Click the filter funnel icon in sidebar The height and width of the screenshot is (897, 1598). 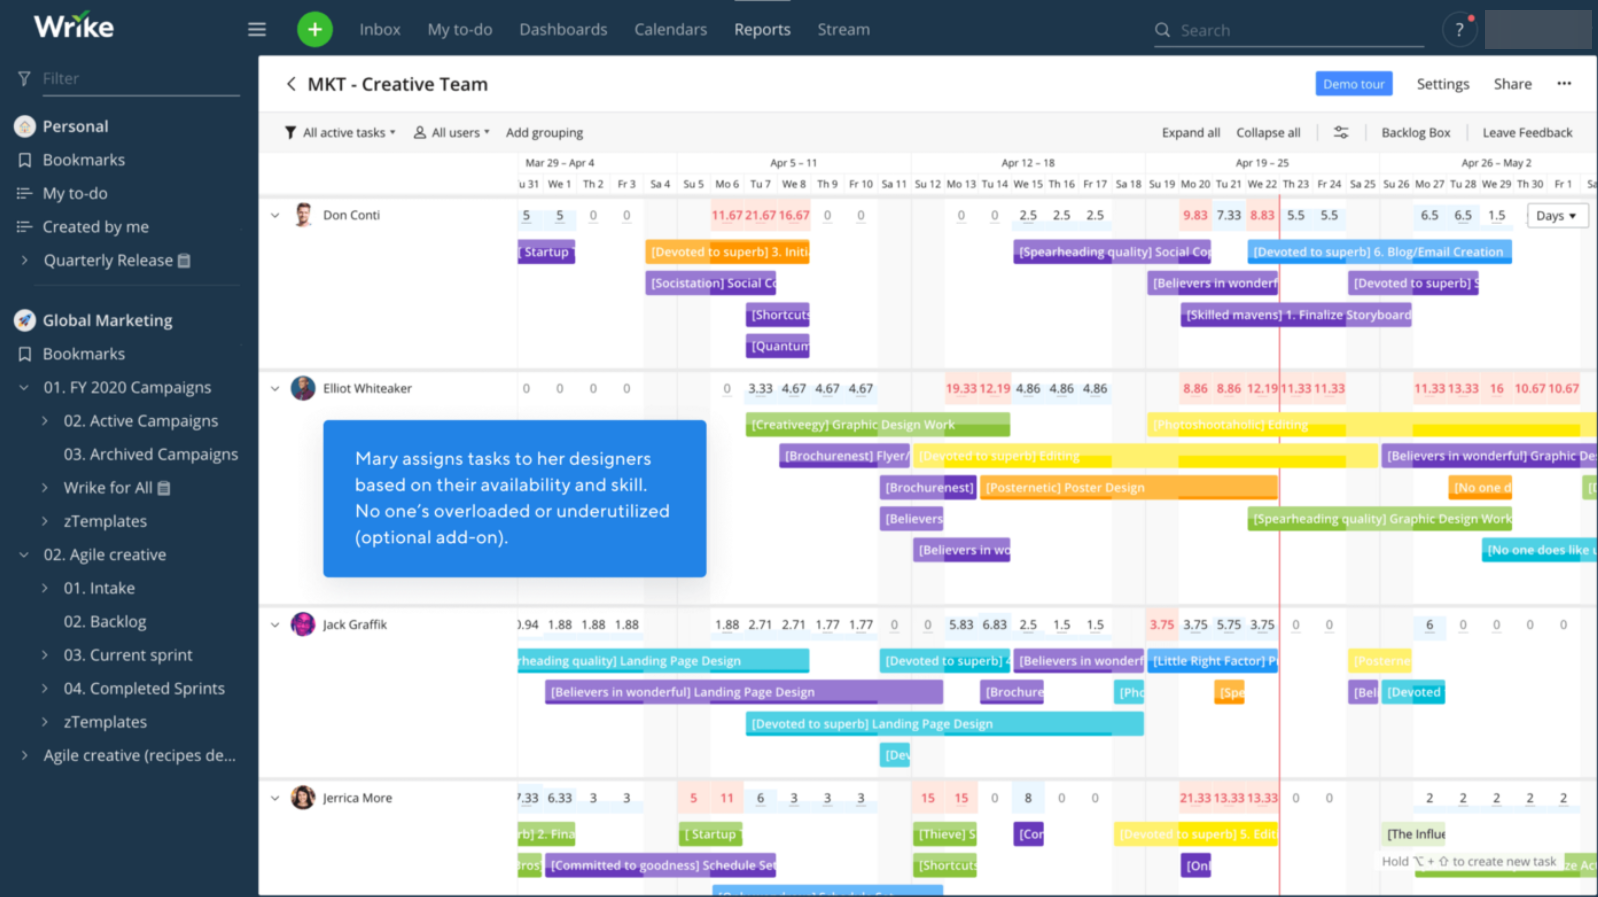(x=24, y=78)
